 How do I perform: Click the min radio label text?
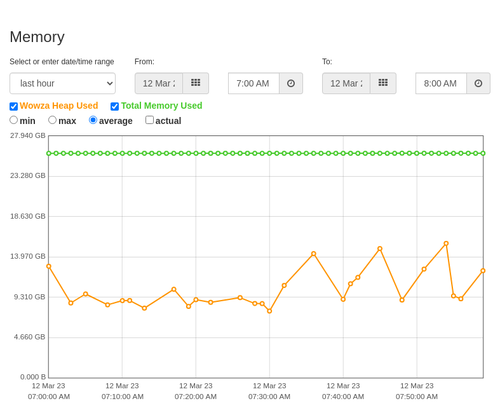pyautogui.click(x=27, y=121)
